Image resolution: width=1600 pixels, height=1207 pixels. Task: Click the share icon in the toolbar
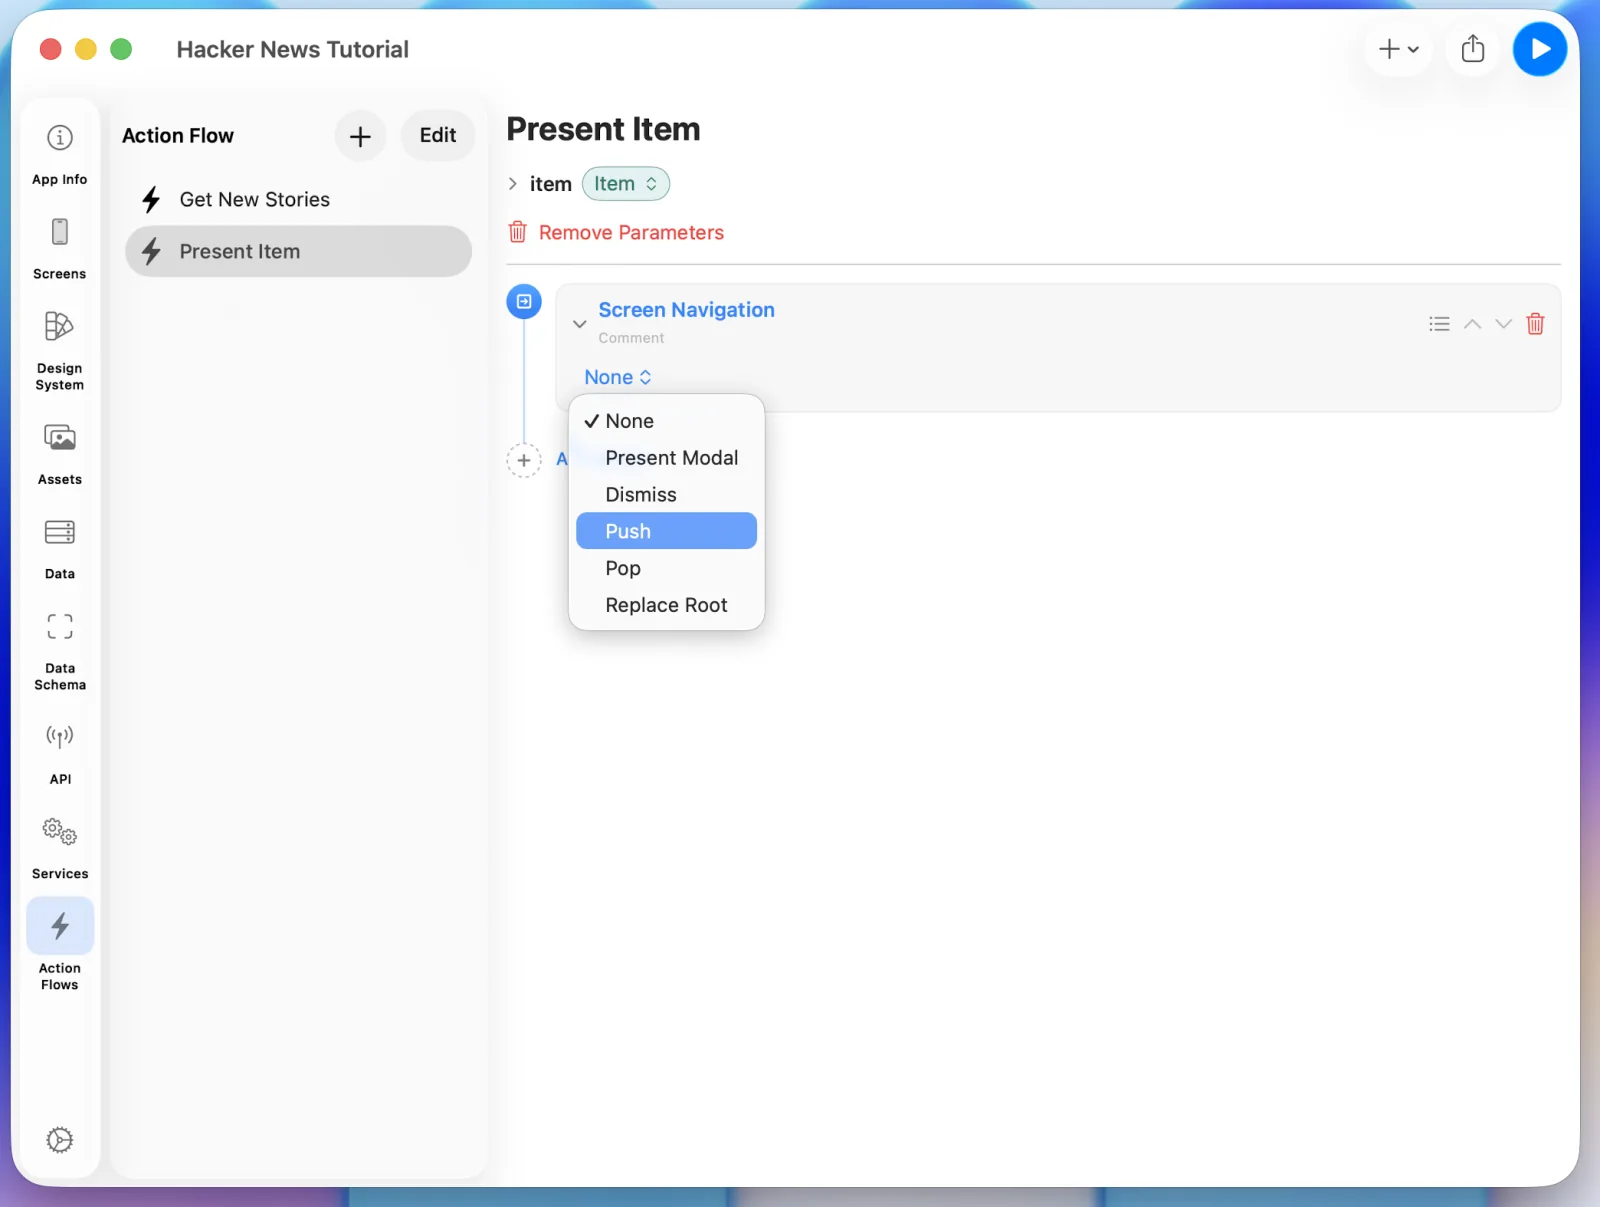[x=1472, y=49]
